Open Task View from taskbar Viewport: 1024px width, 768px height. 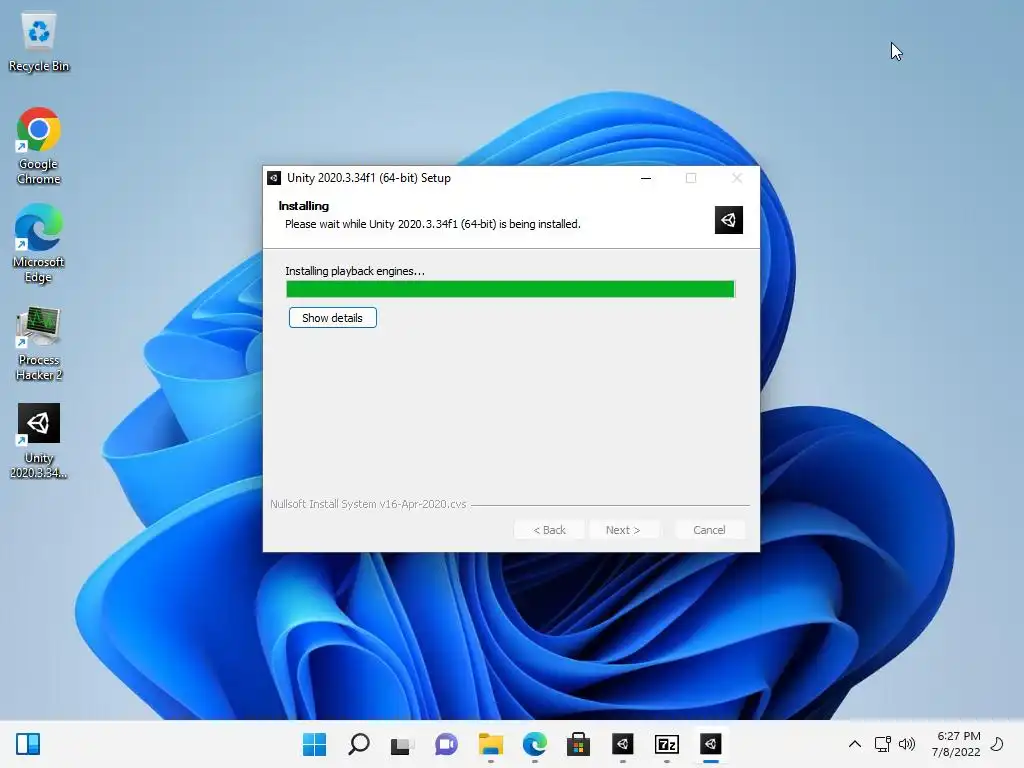click(402, 744)
